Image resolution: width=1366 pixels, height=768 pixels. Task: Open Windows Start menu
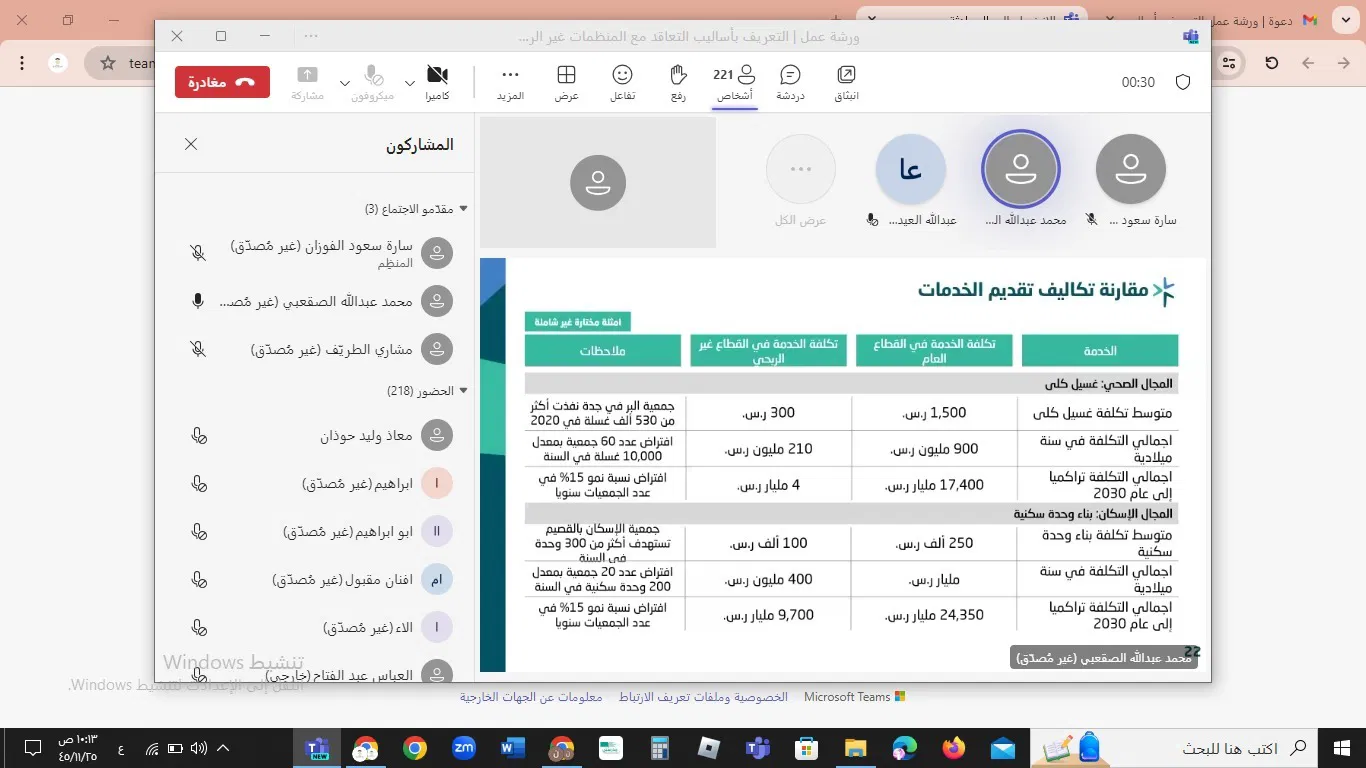1343,748
